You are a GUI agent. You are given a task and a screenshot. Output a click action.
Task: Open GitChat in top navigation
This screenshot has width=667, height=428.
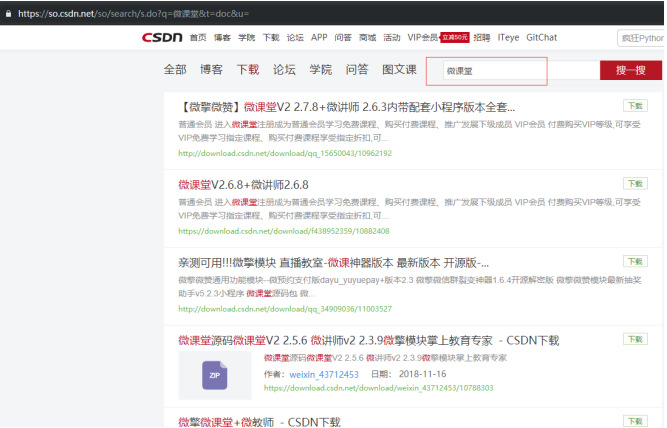click(x=542, y=37)
